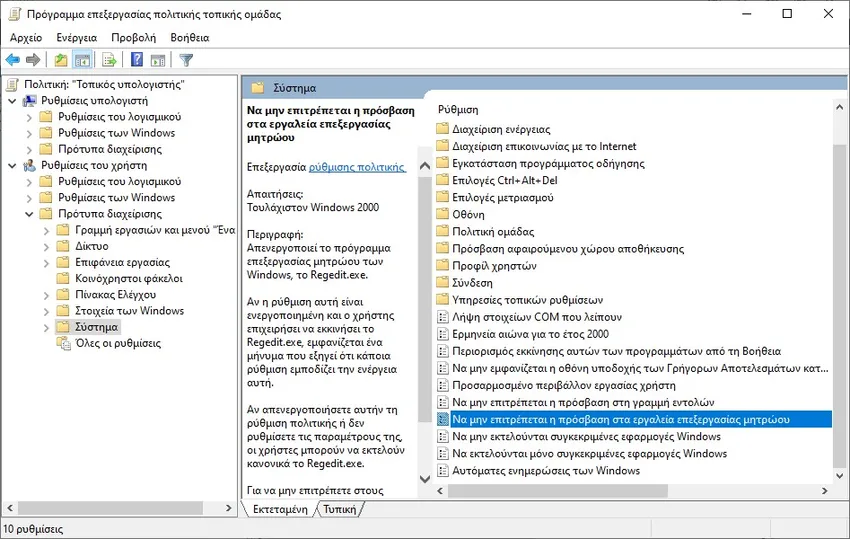Image resolution: width=850 pixels, height=539 pixels.
Task: Select Να μην εμφανίζεται η οθόνη υποδοχής setting
Action: [640, 368]
